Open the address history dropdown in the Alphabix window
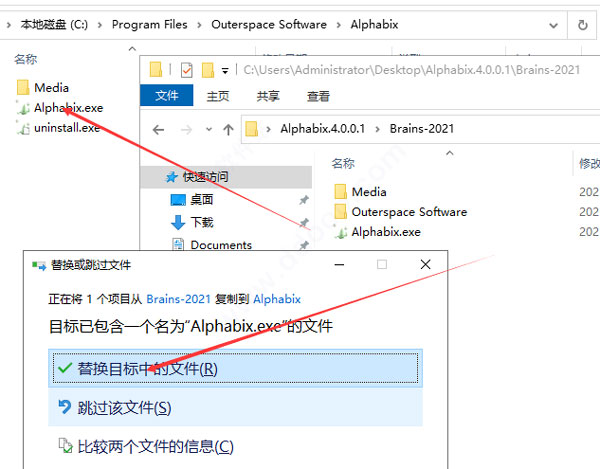 pos(553,26)
